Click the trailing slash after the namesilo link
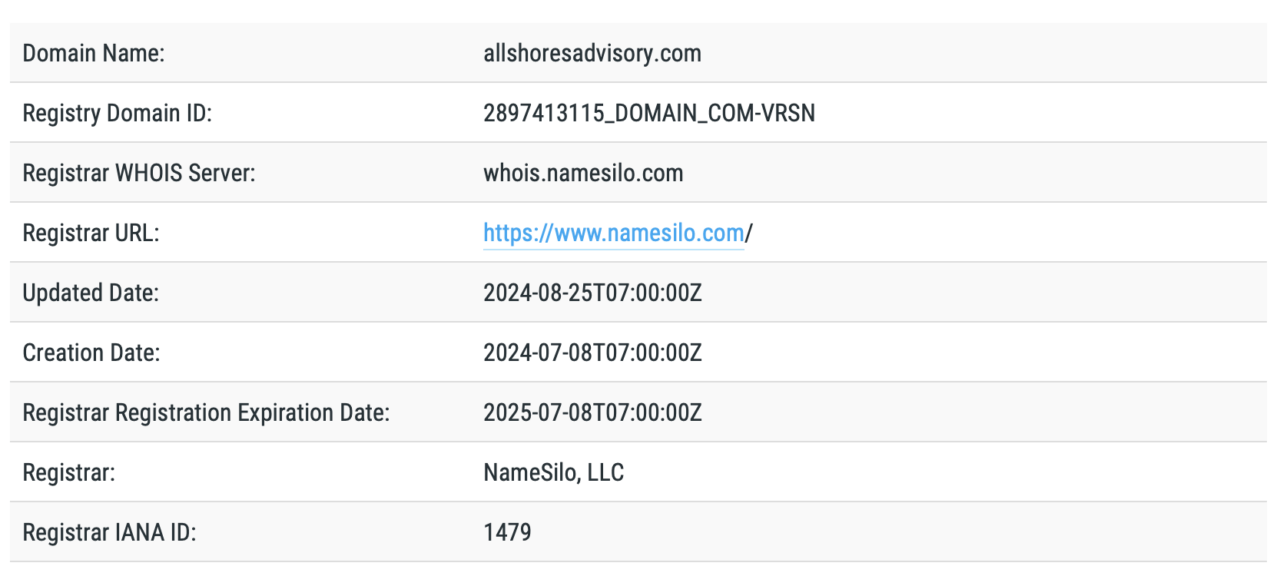Screen dimensions: 1280x576 click(x=749, y=233)
